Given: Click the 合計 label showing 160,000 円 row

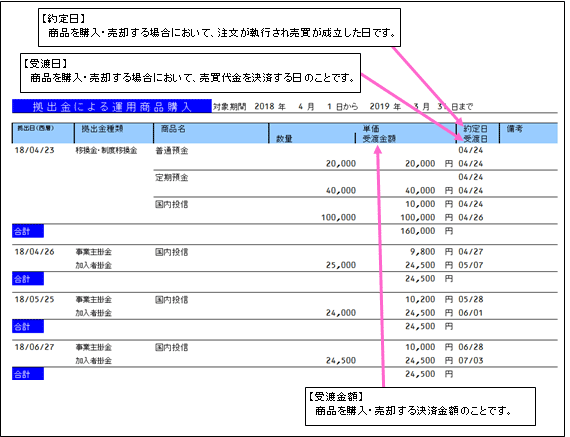Looking at the screenshot, I should click(28, 231).
